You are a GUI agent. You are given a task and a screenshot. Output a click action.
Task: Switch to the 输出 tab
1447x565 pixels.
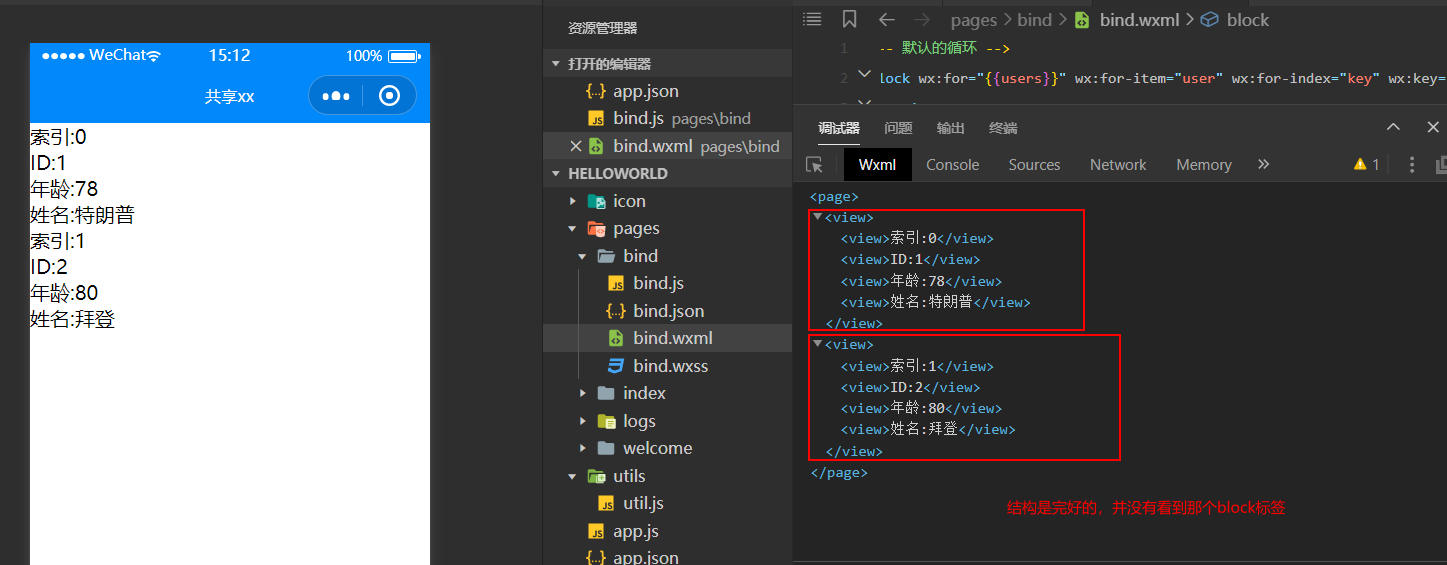click(x=950, y=128)
